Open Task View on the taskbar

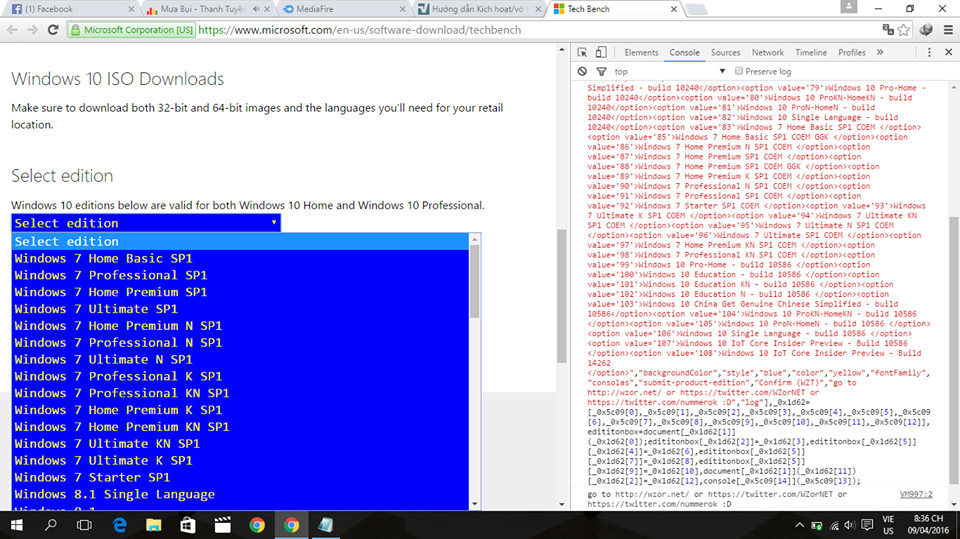click(x=84, y=525)
